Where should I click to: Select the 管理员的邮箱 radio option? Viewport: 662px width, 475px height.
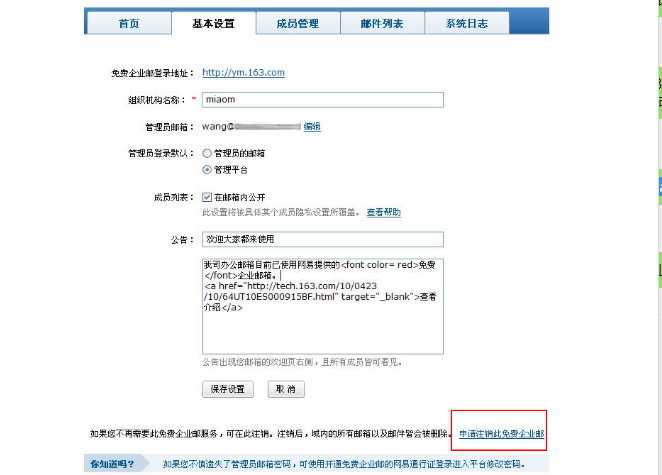point(207,154)
